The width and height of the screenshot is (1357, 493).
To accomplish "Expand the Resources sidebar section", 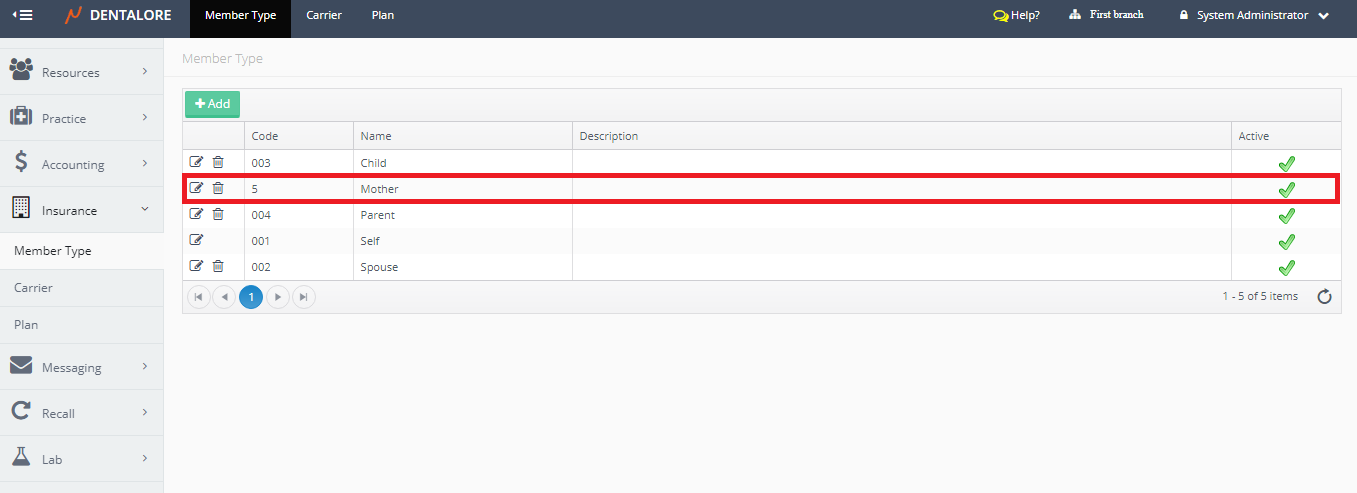I will tap(81, 72).
